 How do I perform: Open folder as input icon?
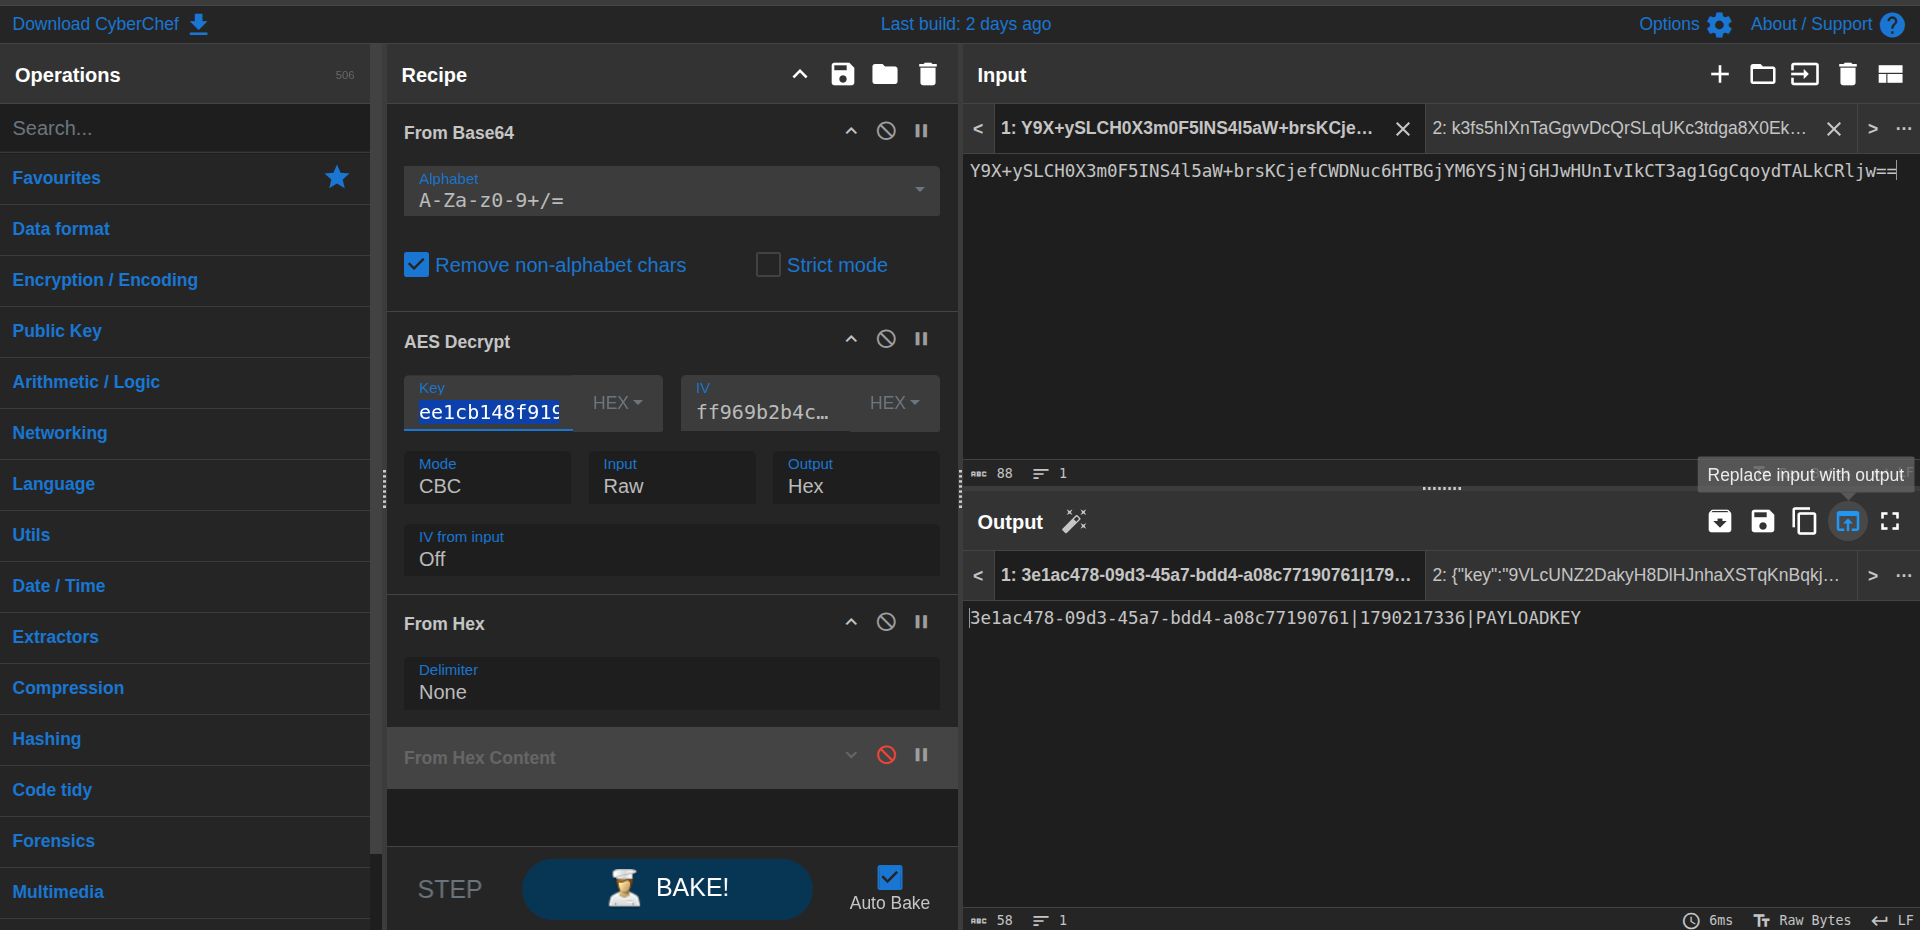[1763, 74]
